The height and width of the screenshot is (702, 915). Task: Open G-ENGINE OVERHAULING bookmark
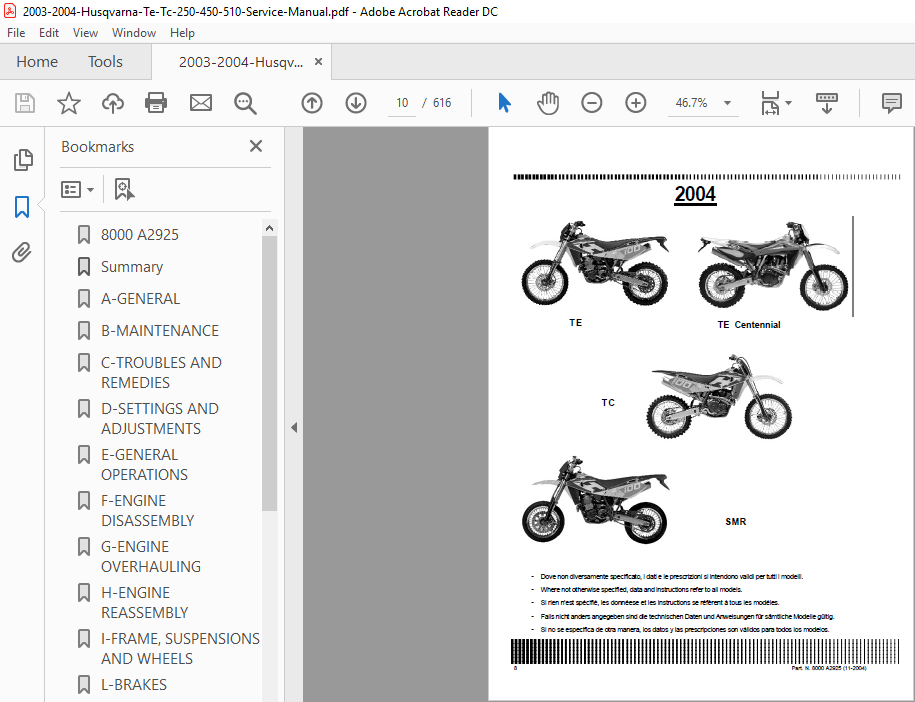click(151, 557)
